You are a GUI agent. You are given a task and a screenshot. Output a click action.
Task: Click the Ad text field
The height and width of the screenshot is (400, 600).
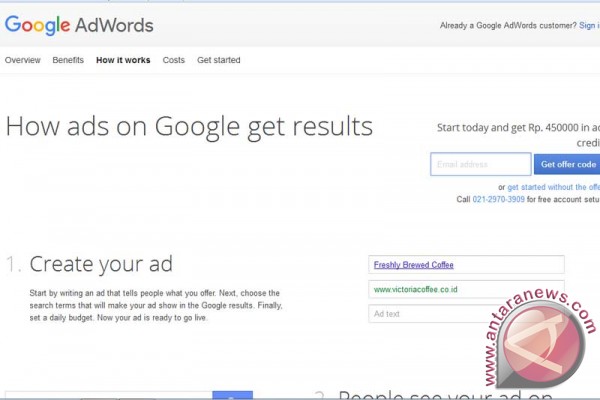(x=466, y=314)
